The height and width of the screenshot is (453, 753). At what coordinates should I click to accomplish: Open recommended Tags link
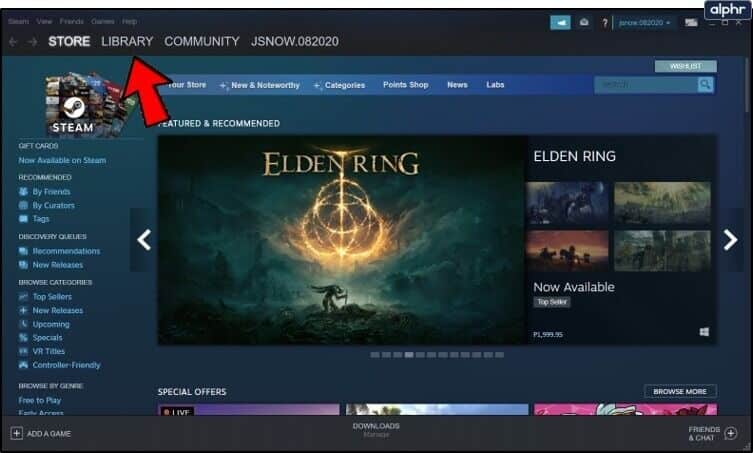pos(41,219)
